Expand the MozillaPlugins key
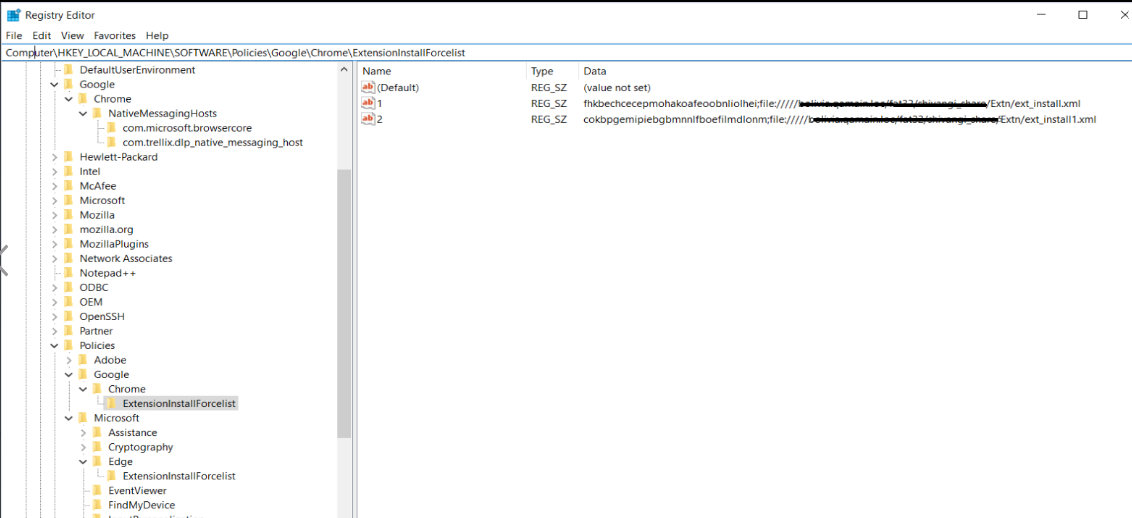This screenshot has height=518, width=1132. coord(54,244)
